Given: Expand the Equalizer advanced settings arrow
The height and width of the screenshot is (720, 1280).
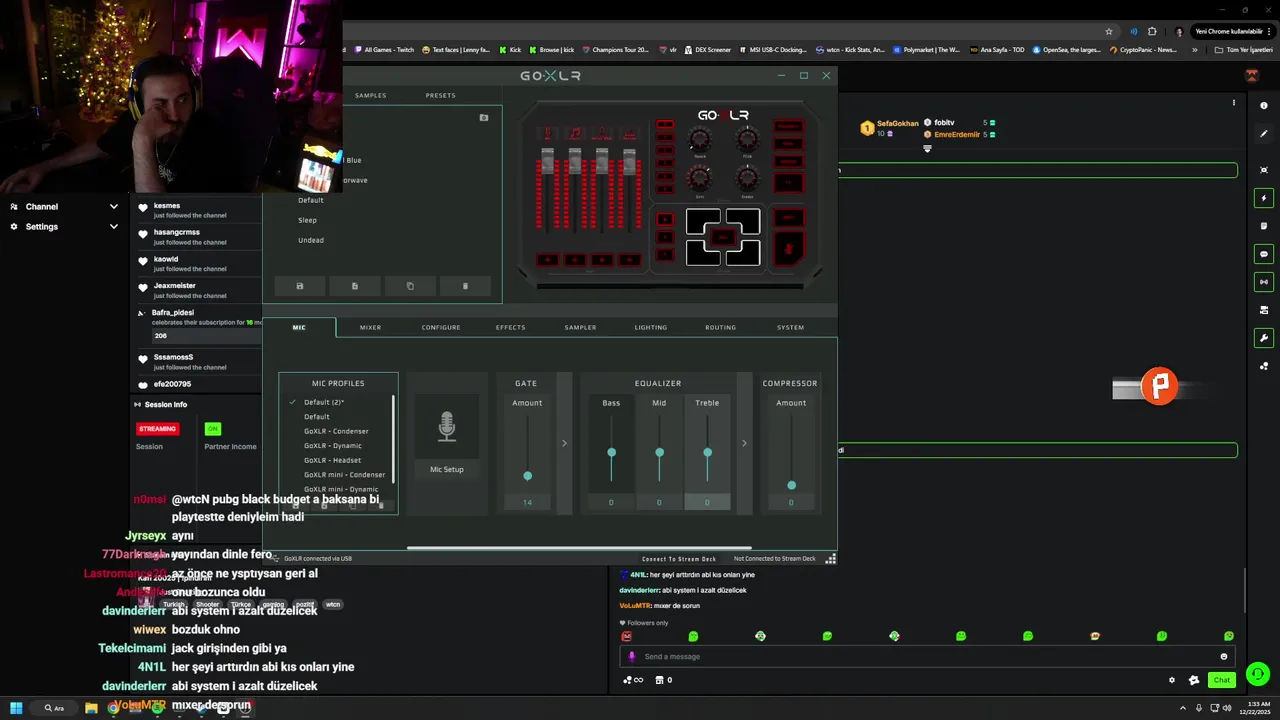Looking at the screenshot, I should [744, 443].
